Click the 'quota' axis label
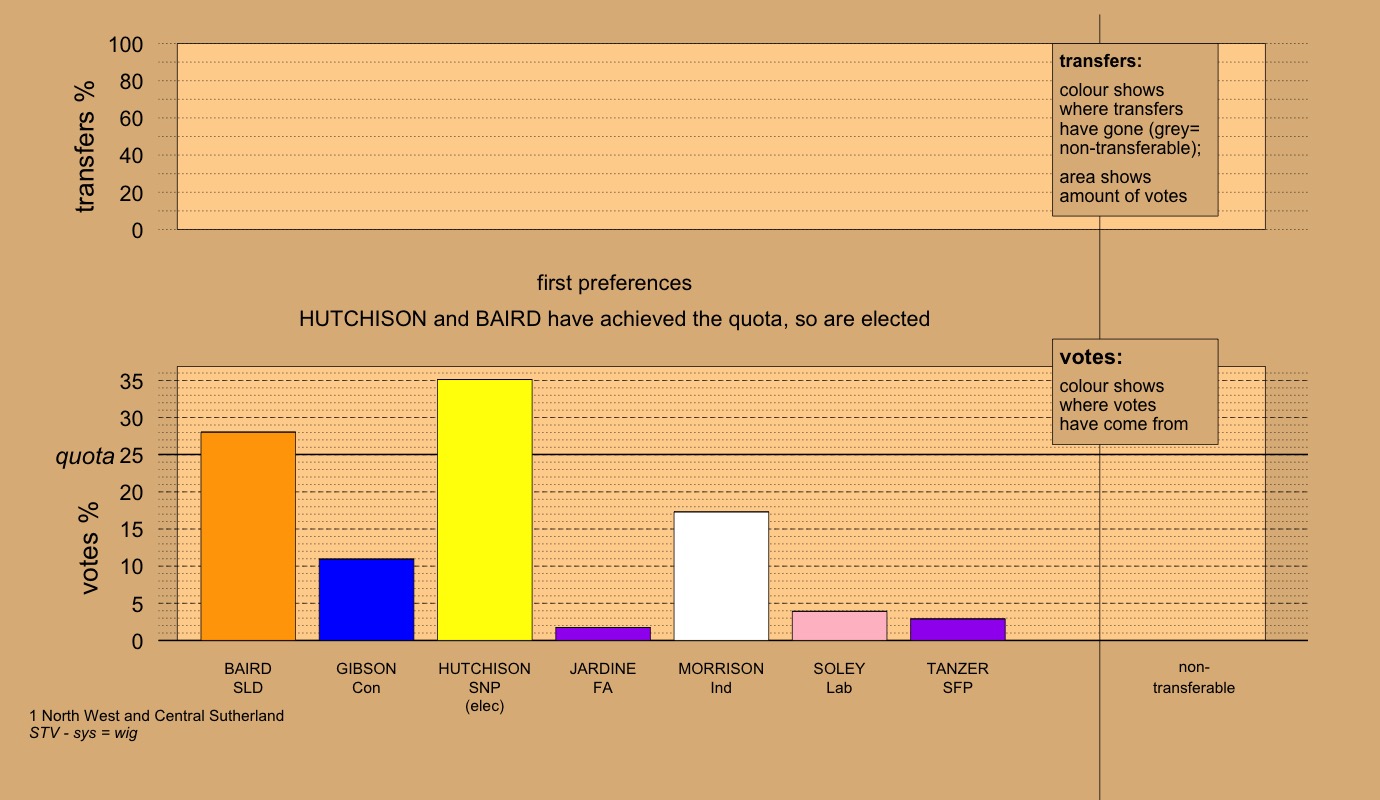Image resolution: width=1380 pixels, height=800 pixels. click(85, 457)
